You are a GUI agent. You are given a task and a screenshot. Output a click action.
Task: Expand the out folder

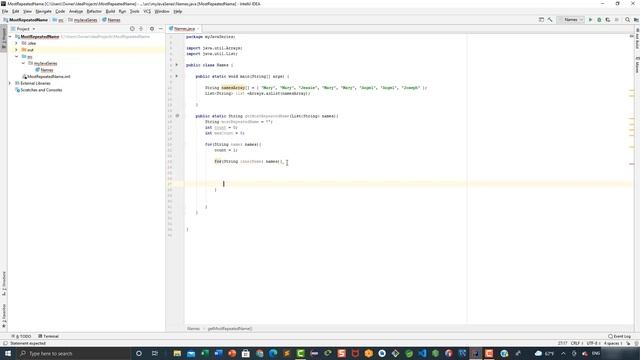click(x=17, y=50)
